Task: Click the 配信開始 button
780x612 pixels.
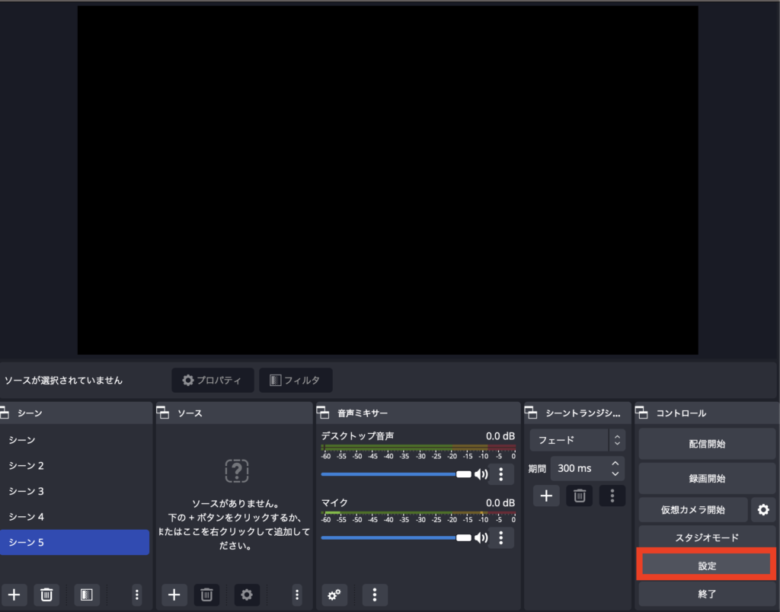Action: [x=706, y=444]
